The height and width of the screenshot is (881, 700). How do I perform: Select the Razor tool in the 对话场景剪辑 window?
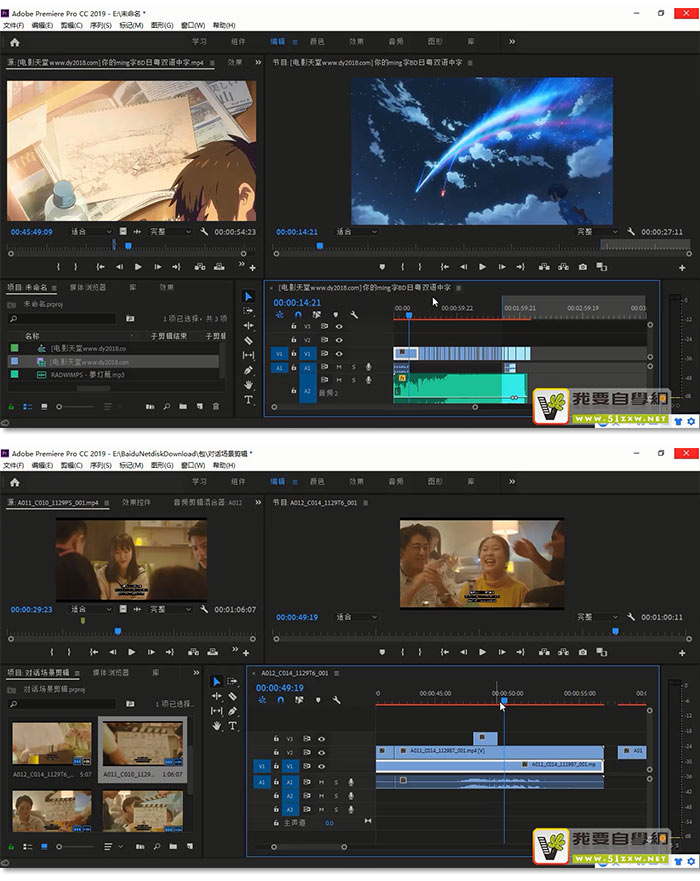tap(233, 696)
